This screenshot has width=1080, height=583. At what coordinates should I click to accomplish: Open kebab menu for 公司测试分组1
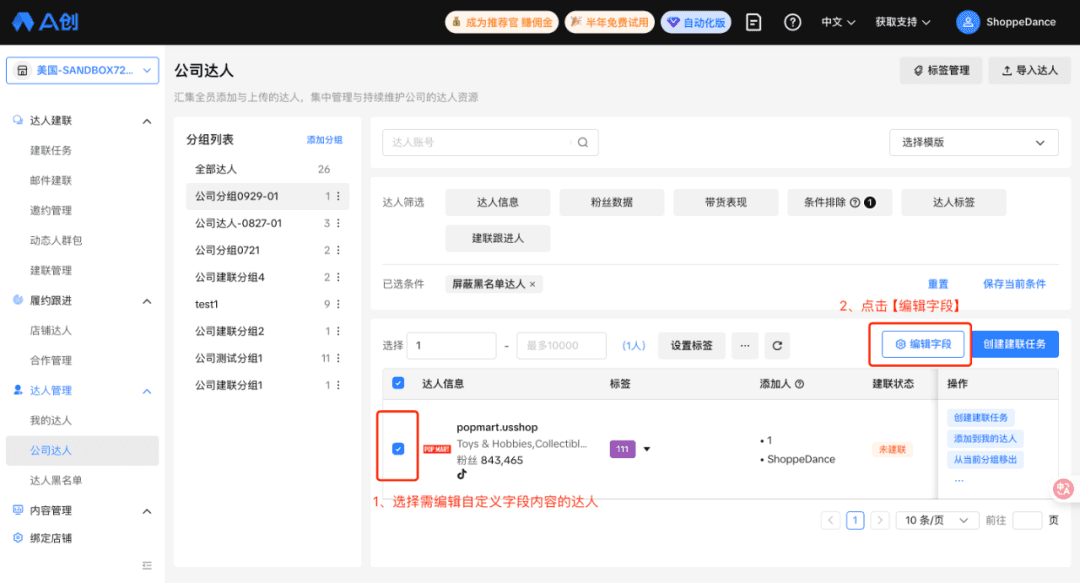click(338, 358)
